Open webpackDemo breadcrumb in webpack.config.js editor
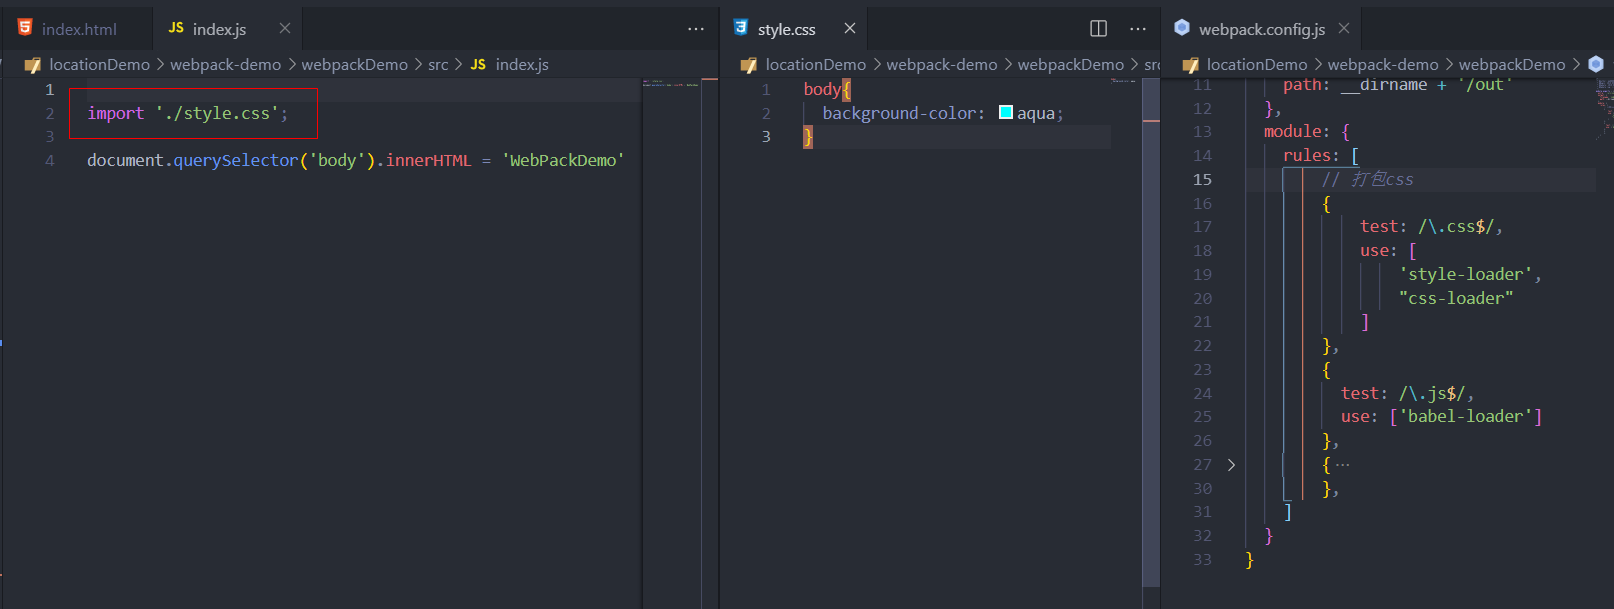1614x609 pixels. (x=1511, y=64)
